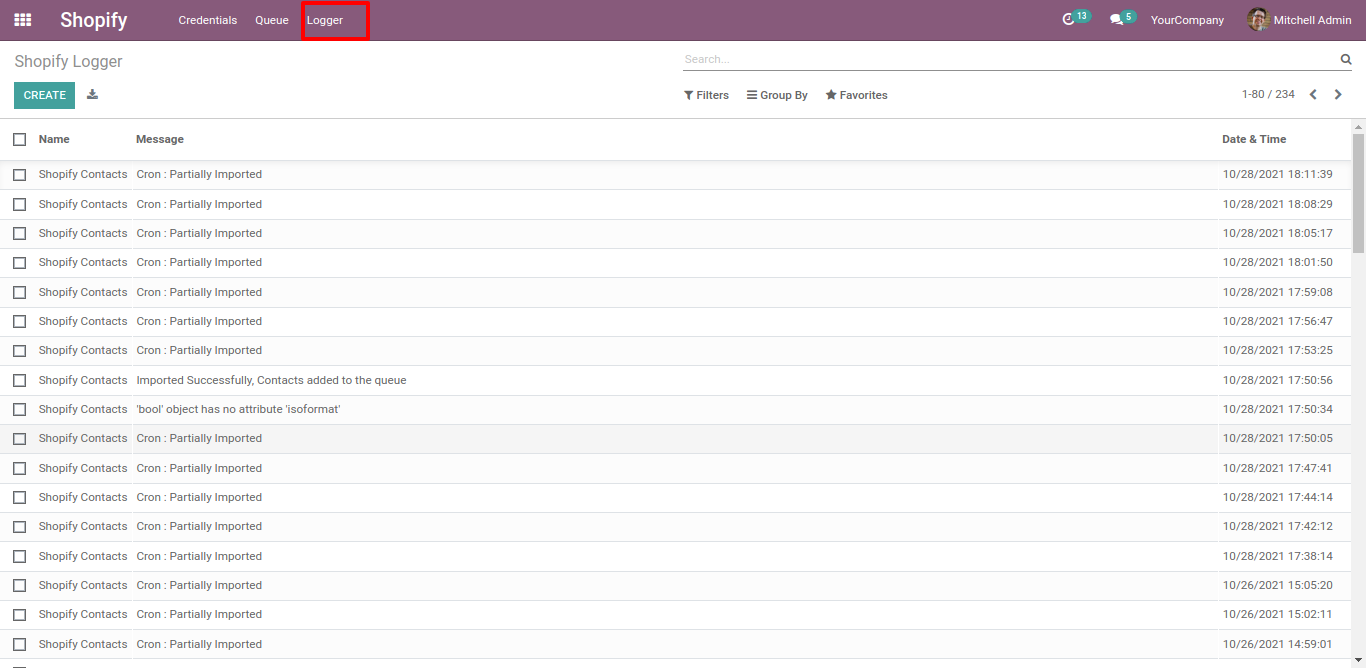Click the date 10/28/2021 17:47:41

(x=1277, y=468)
